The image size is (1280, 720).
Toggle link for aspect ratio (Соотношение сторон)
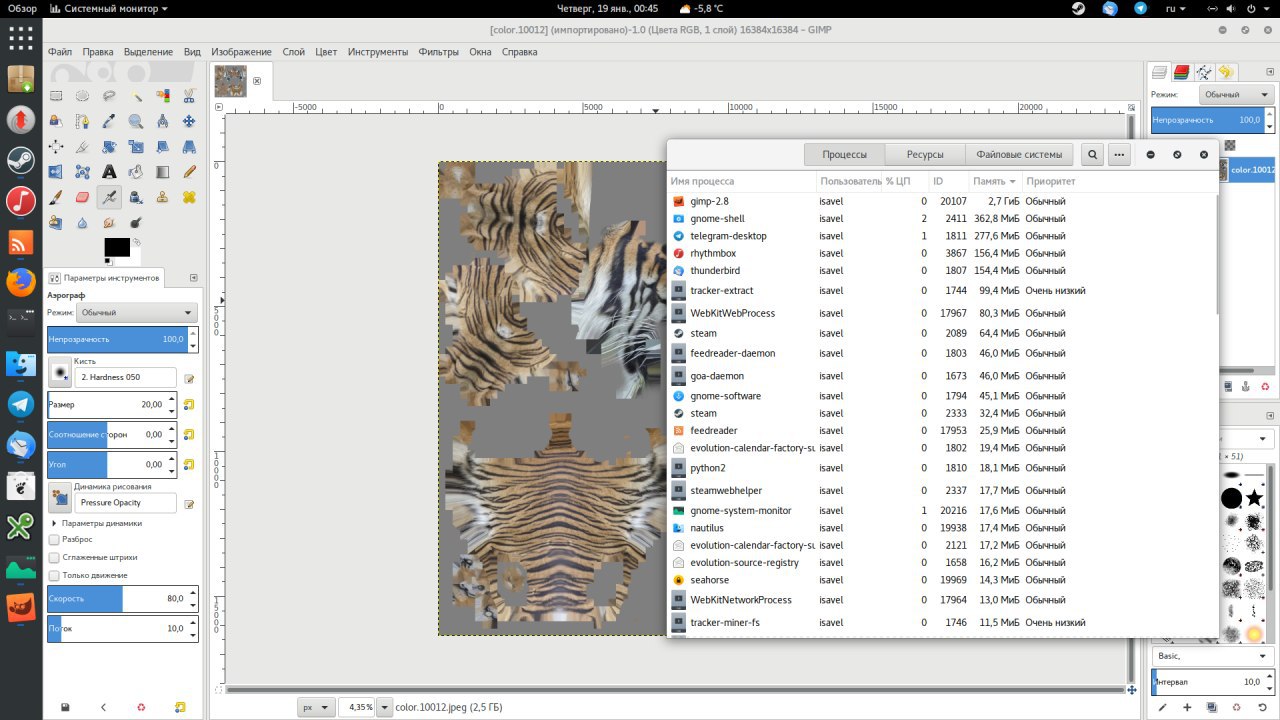(189, 435)
